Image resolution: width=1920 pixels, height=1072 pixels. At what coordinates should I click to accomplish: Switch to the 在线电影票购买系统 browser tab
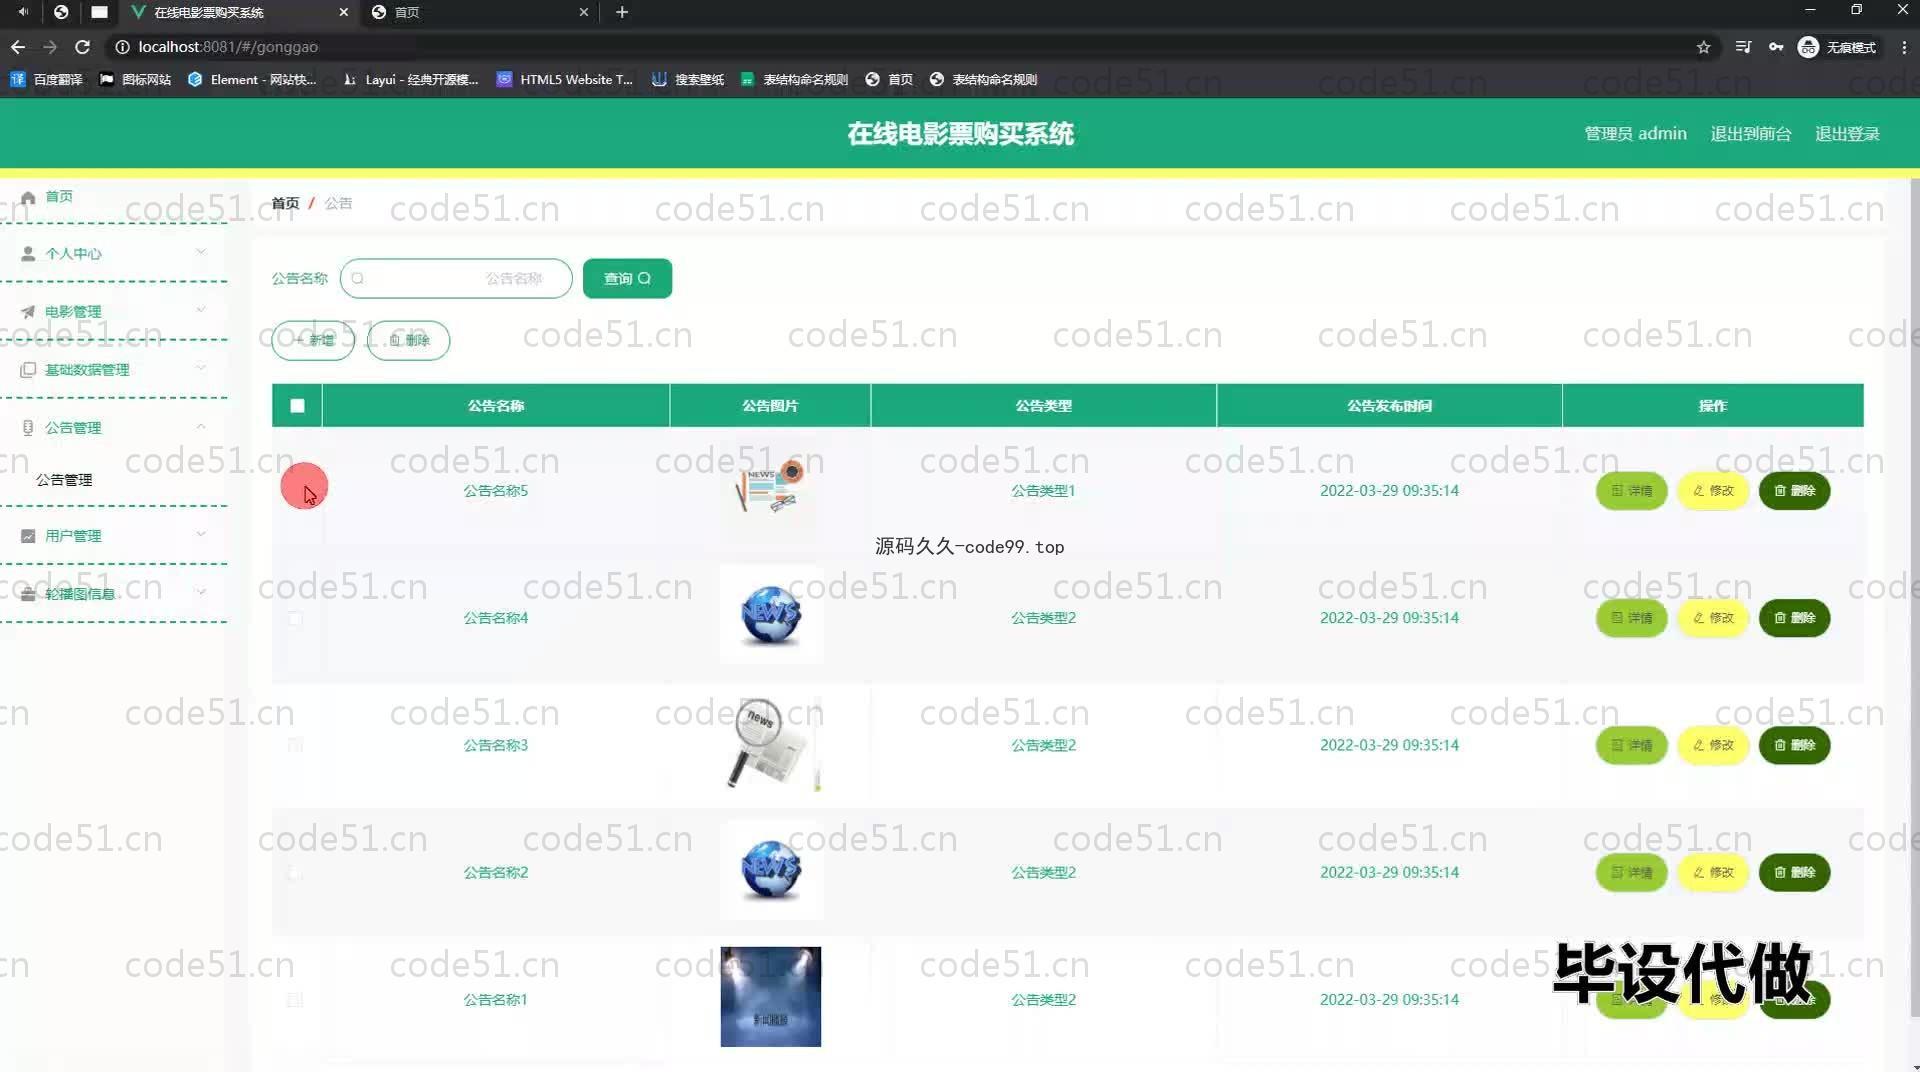(x=240, y=12)
